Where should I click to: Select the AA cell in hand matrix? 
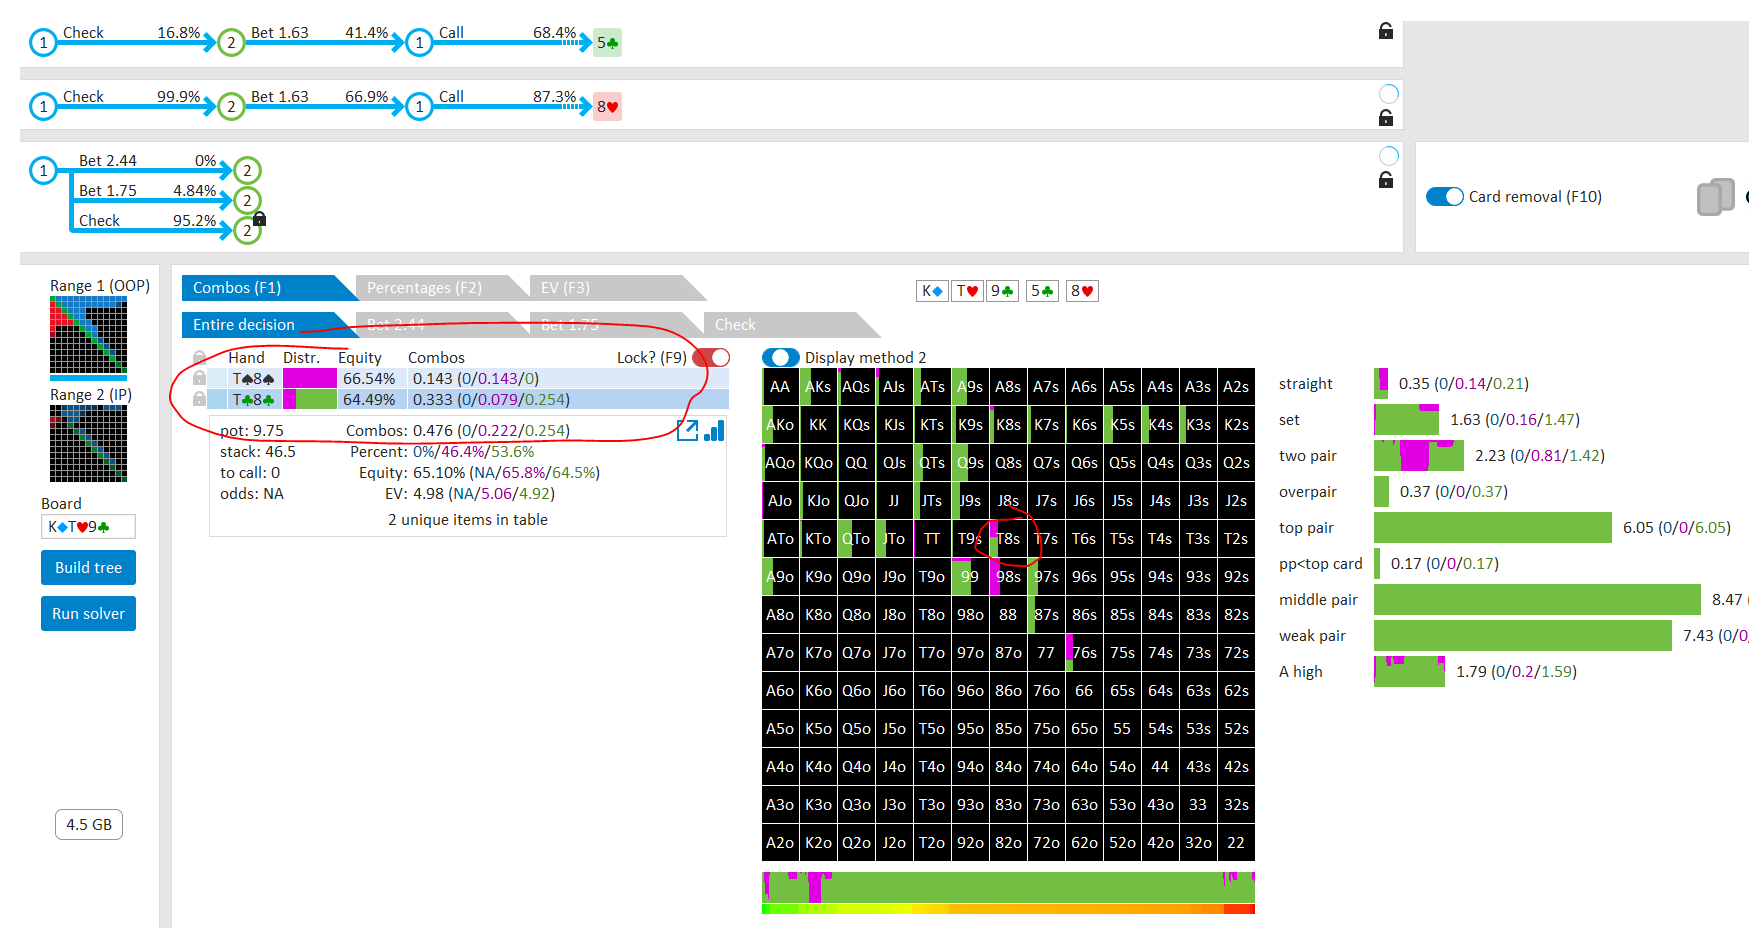click(x=780, y=387)
